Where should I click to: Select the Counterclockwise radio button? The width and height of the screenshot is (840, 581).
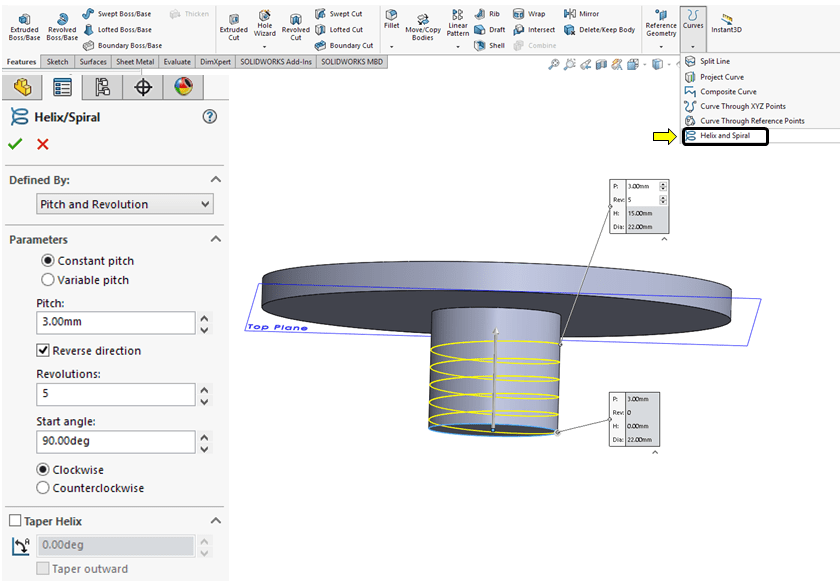tap(43, 488)
